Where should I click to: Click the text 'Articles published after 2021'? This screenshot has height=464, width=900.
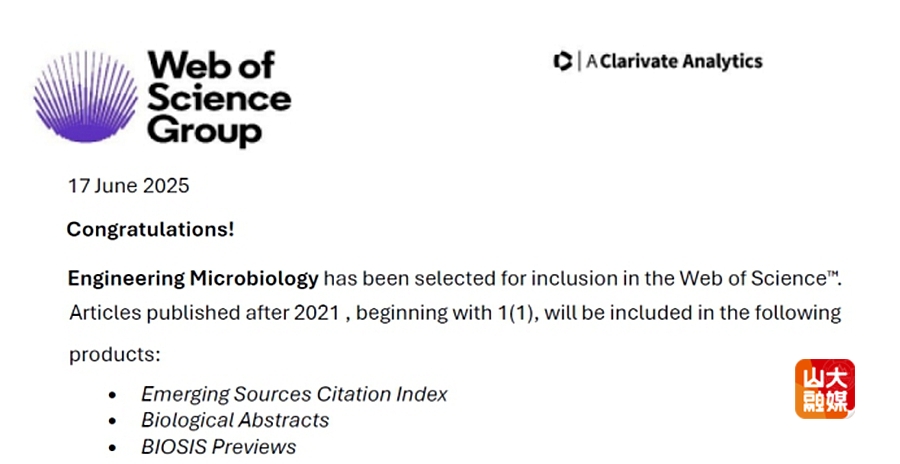click(204, 313)
